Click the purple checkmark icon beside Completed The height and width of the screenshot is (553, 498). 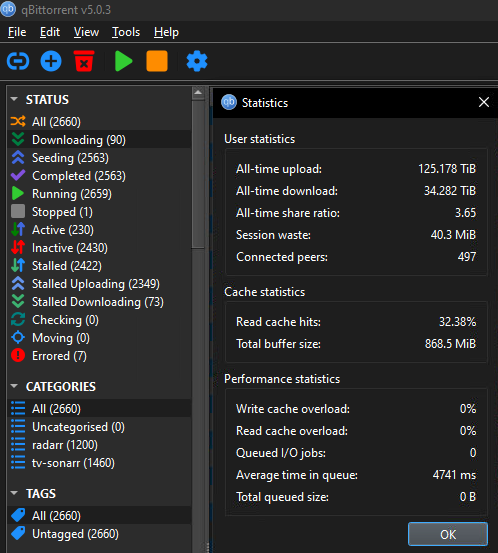point(18,175)
